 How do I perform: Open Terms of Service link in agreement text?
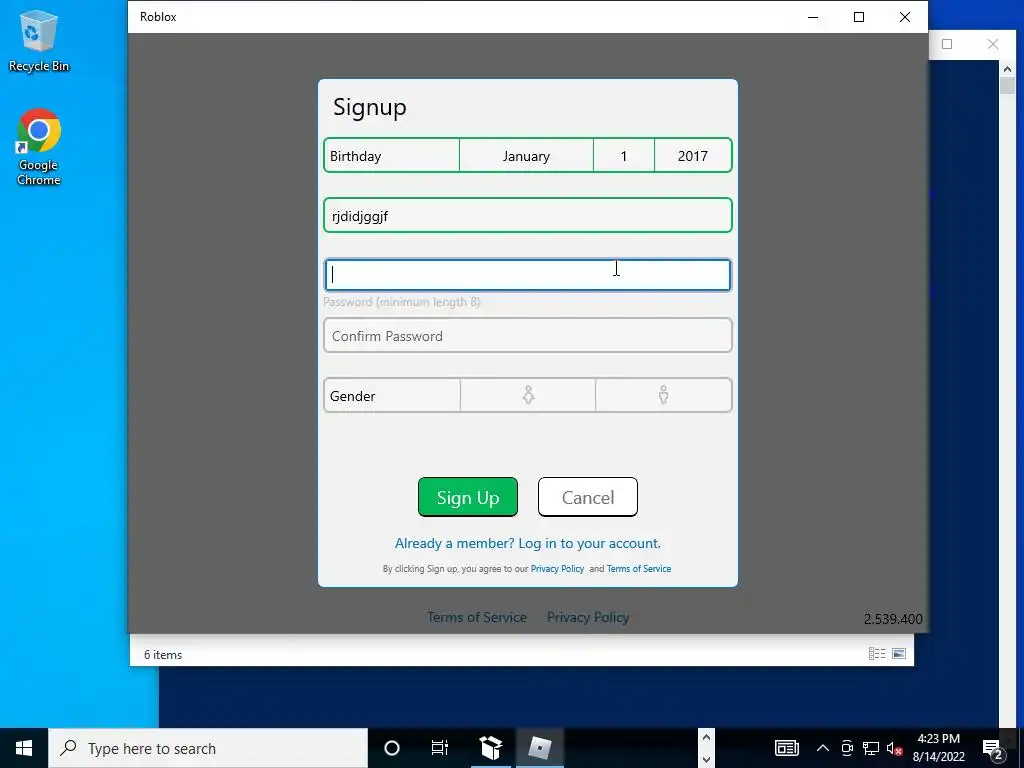click(x=639, y=569)
